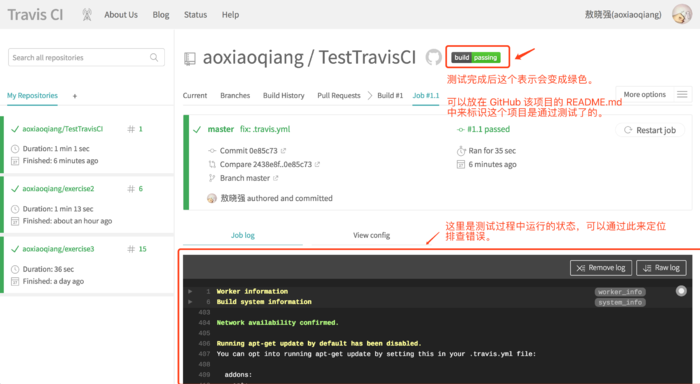Image resolution: width=700 pixels, height=384 pixels.
Task: Click the worker_info tag in log
Action: tap(620, 292)
